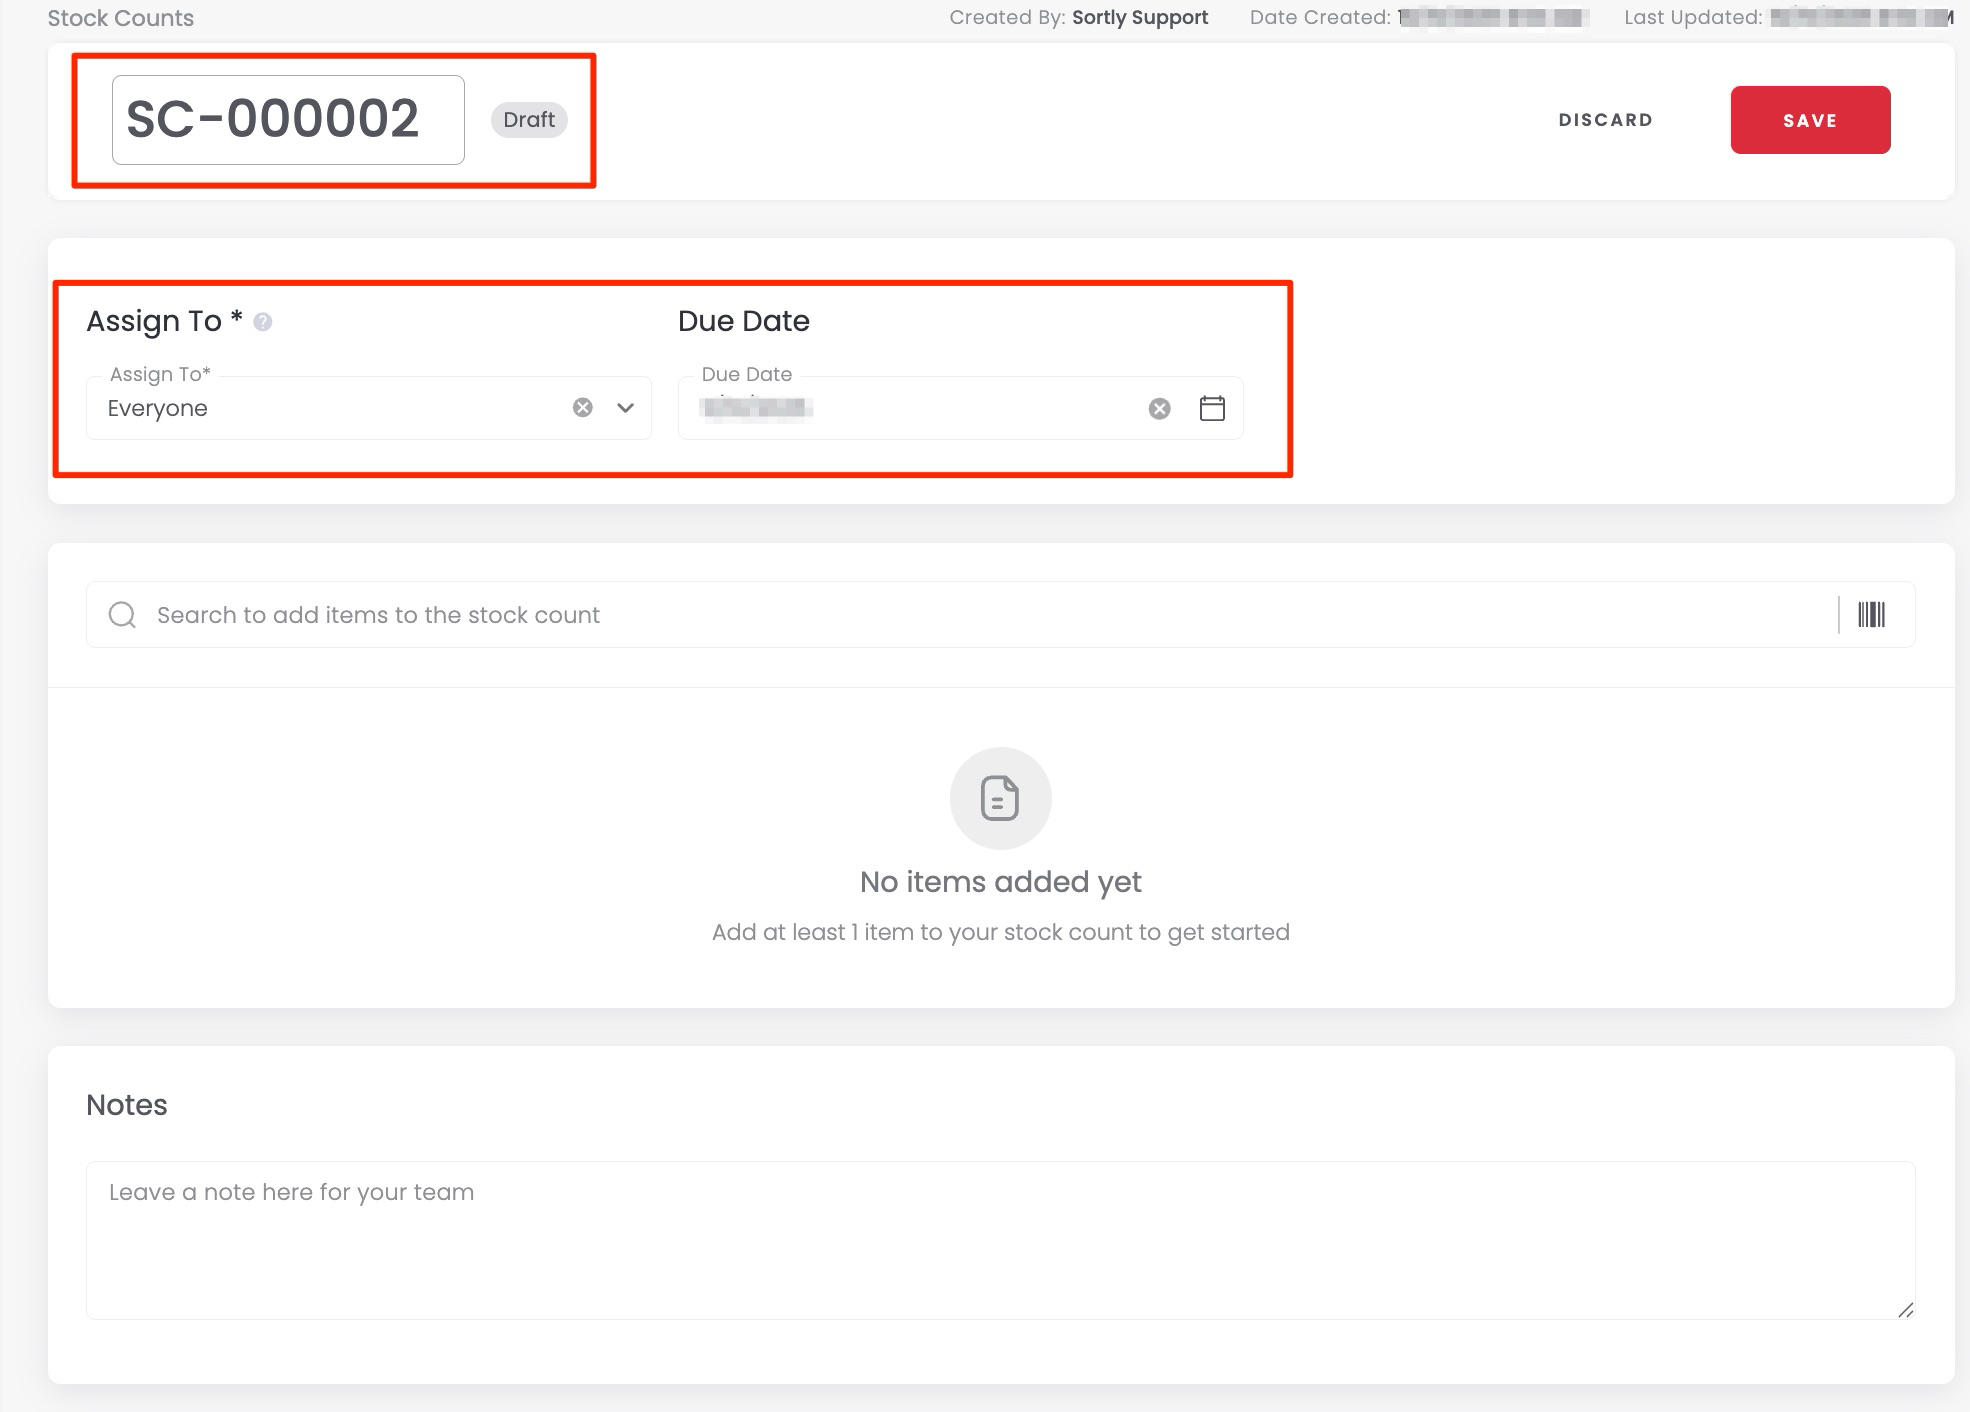The height and width of the screenshot is (1412, 1970).
Task: Click the Stock Counts breadcrumb
Action: click(x=121, y=18)
